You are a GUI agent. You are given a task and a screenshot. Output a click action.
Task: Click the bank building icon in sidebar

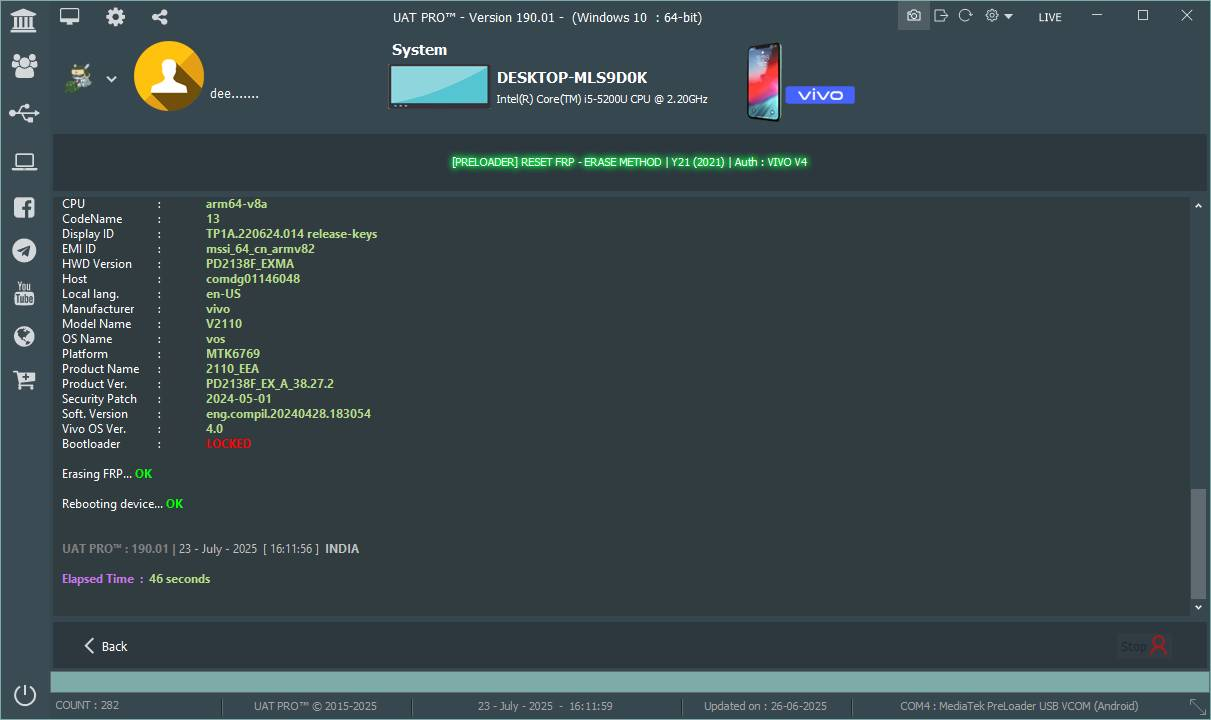point(24,19)
